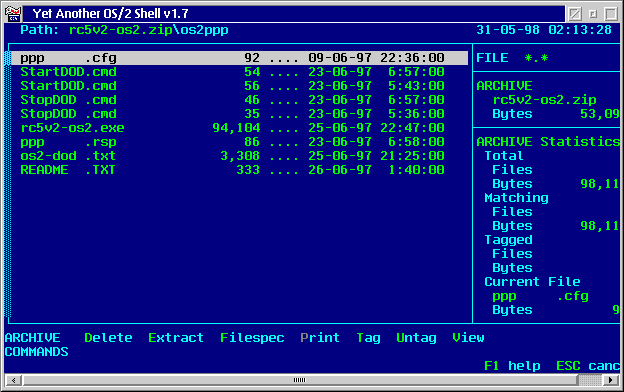The width and height of the screenshot is (624, 392).
Task: Click the Tag command
Action: [x=369, y=338]
